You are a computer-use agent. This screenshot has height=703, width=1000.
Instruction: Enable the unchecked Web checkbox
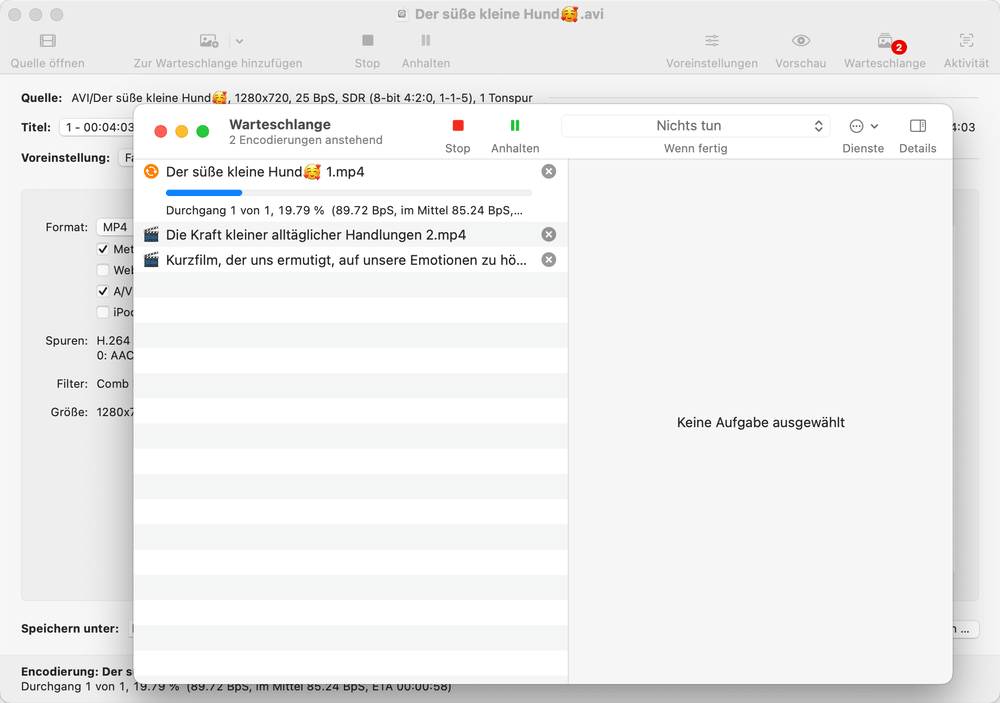tap(103, 270)
